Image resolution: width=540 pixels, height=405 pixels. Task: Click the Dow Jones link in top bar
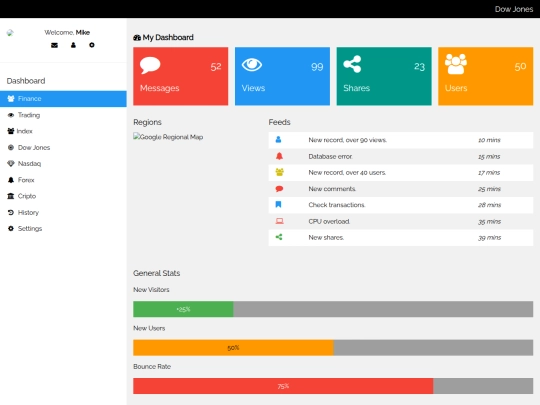point(514,9)
